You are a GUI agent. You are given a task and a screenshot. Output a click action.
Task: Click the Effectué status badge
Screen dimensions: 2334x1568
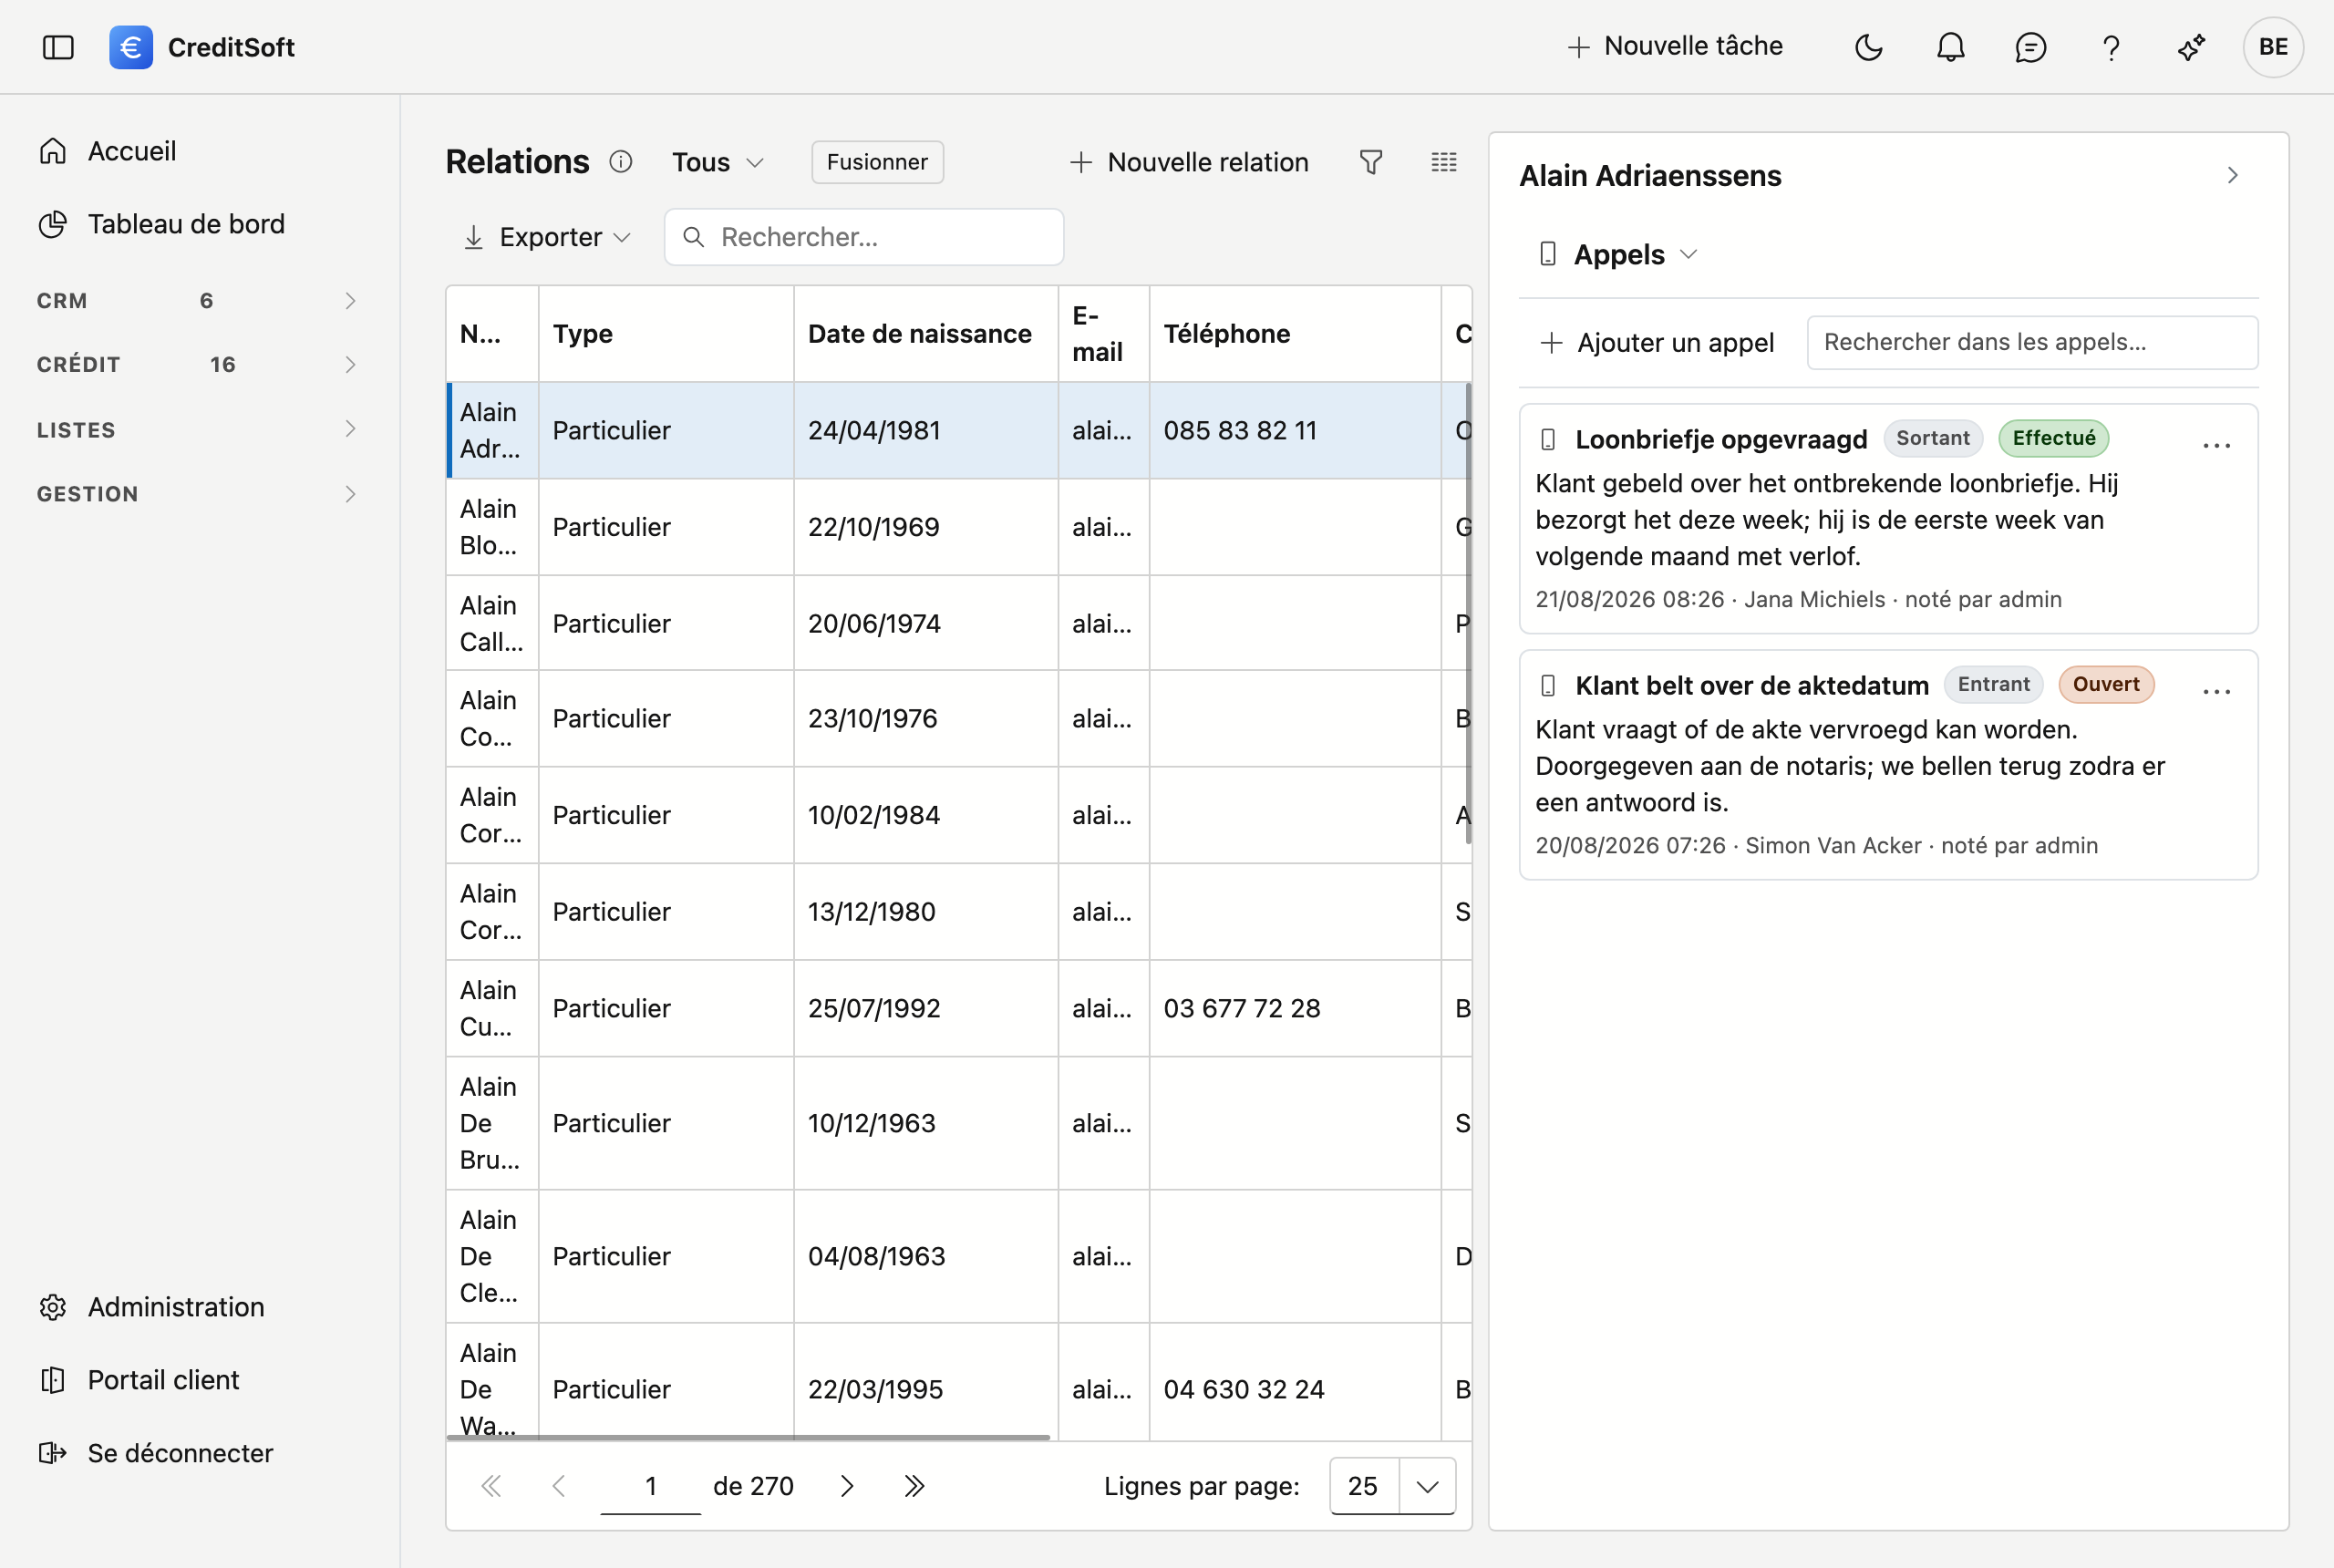click(2053, 438)
